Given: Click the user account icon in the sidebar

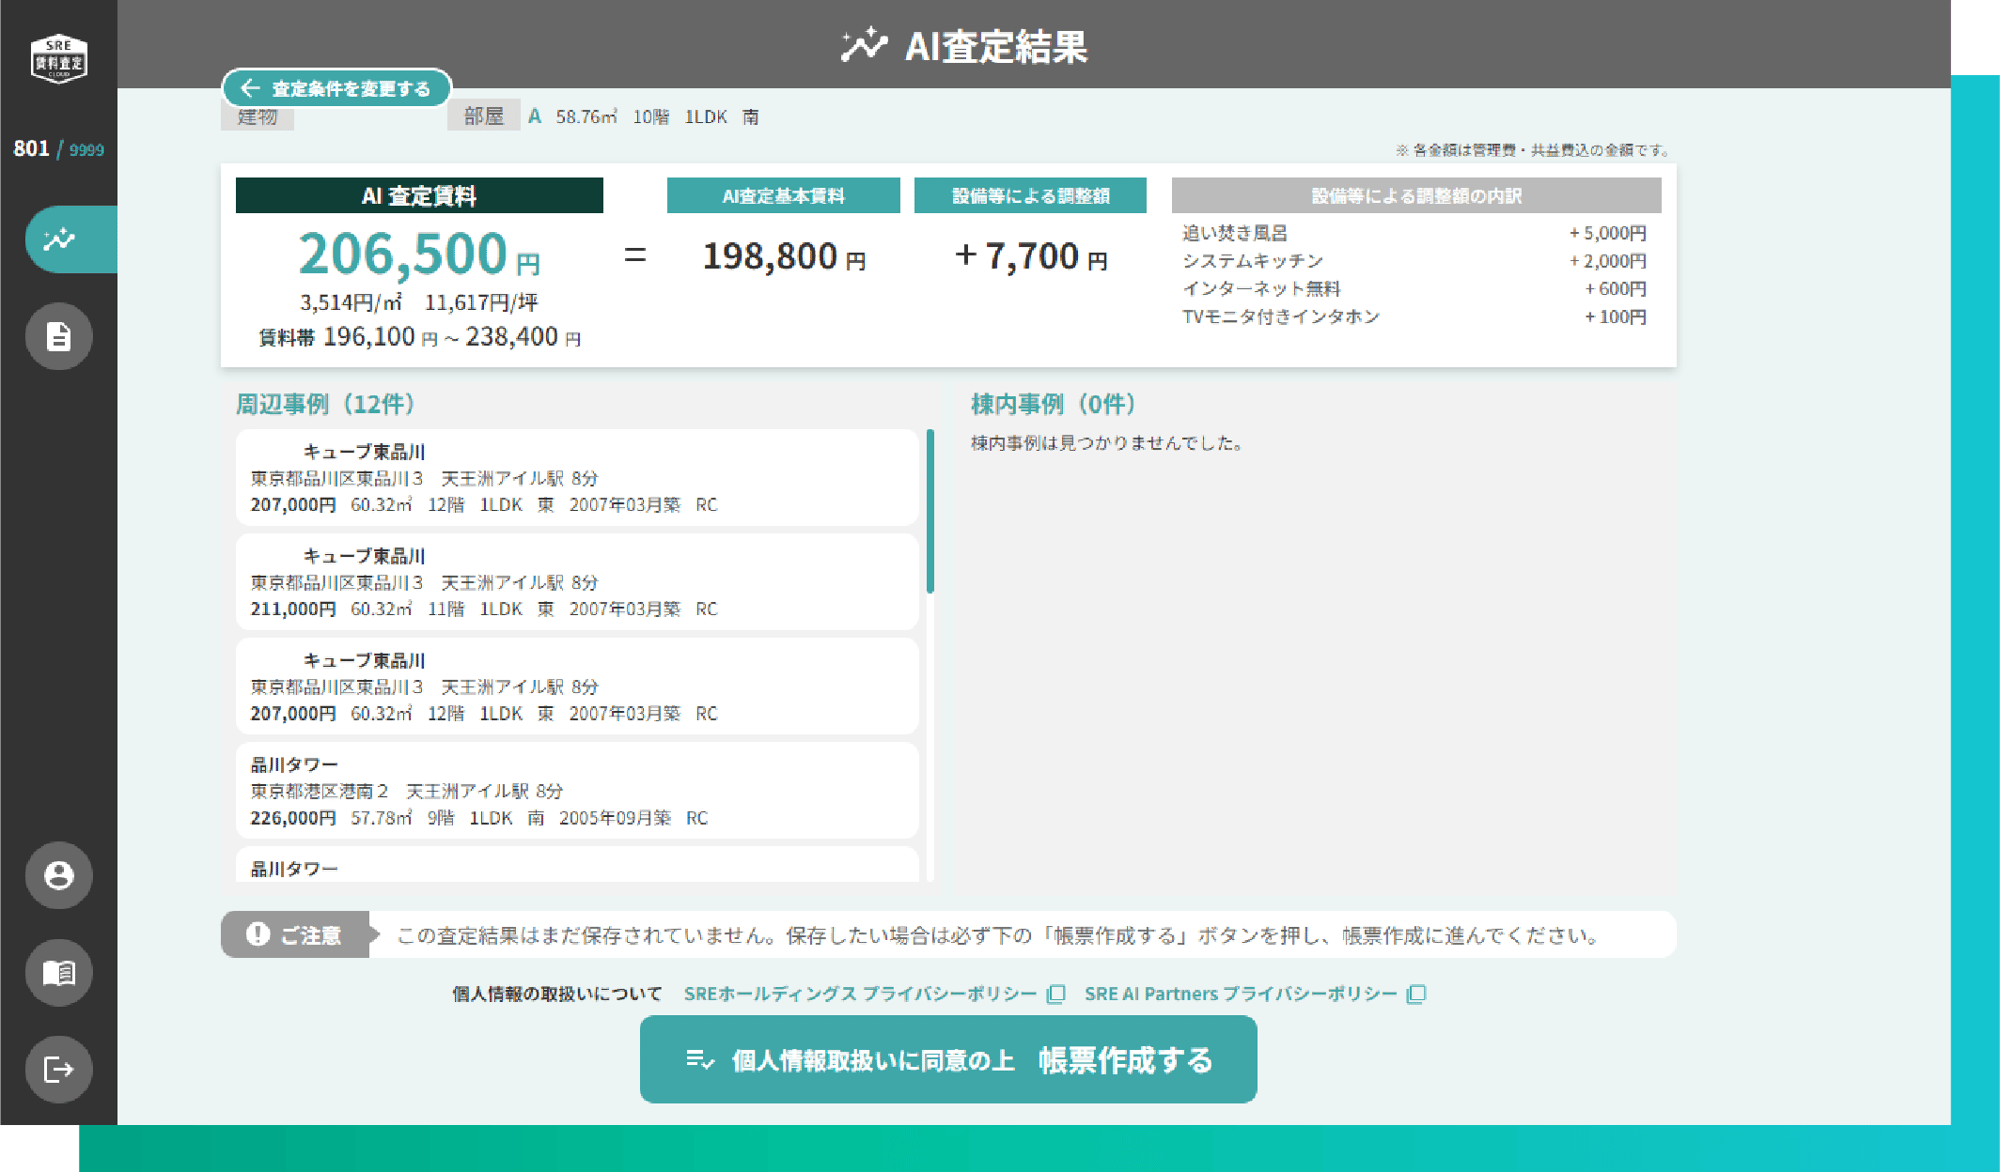Looking at the screenshot, I should coord(57,875).
